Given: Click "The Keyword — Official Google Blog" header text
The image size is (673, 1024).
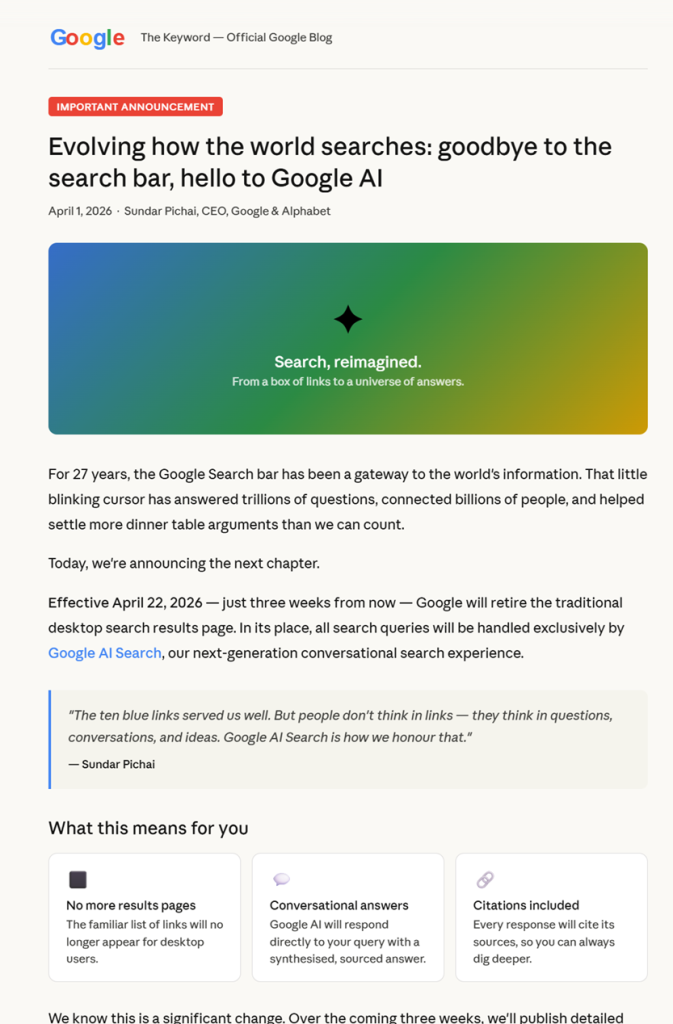Looking at the screenshot, I should tap(236, 38).
